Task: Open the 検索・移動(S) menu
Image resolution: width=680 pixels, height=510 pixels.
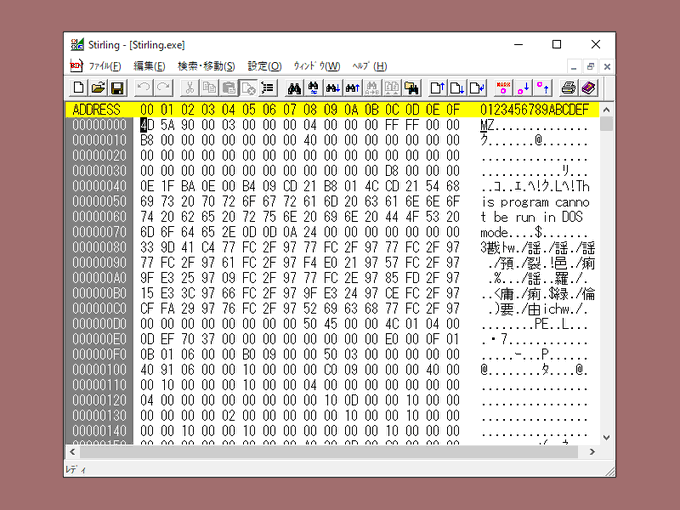Action: 206,66
